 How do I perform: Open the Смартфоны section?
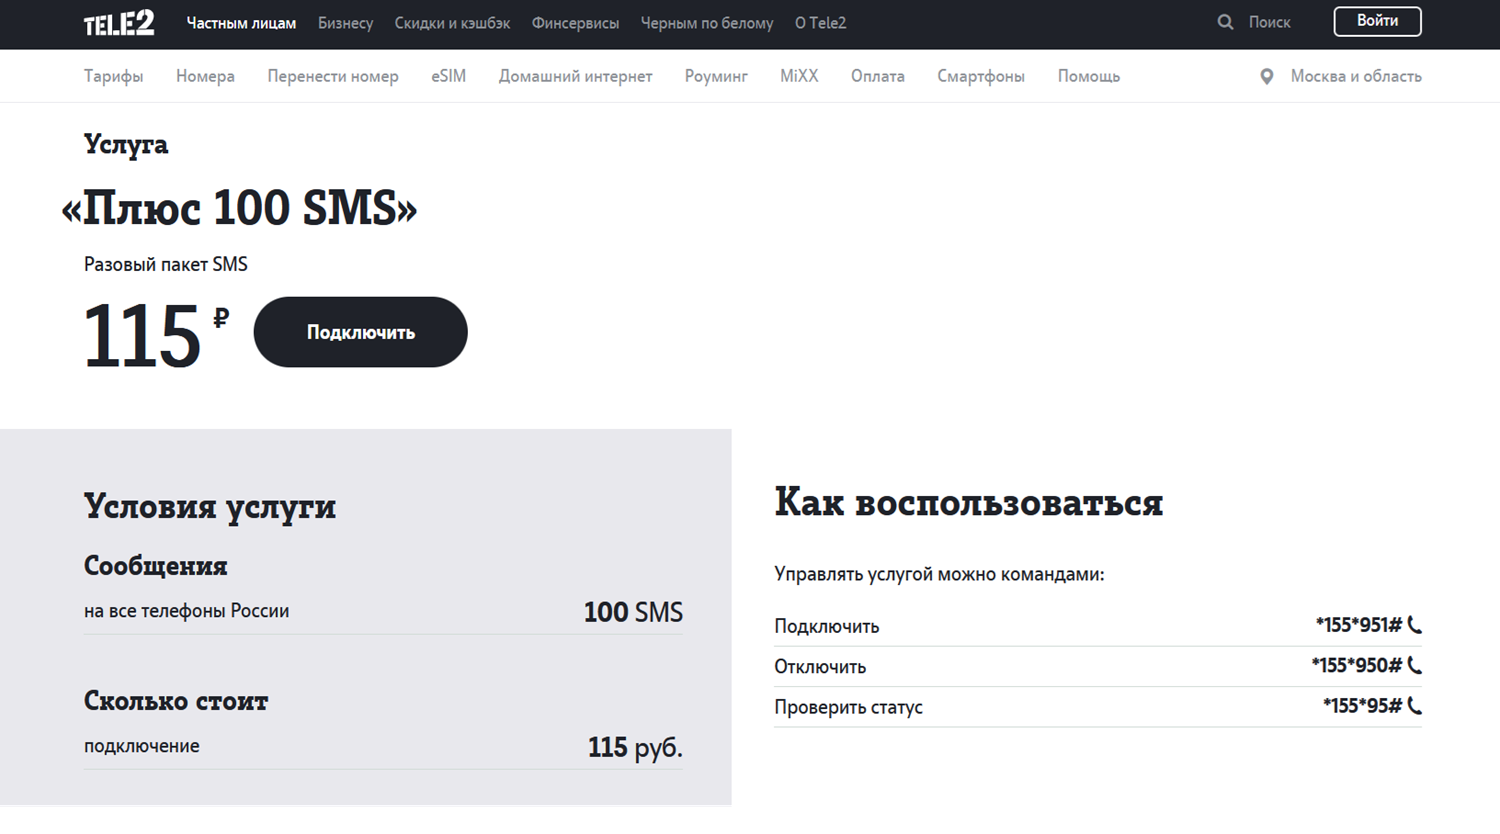point(980,76)
